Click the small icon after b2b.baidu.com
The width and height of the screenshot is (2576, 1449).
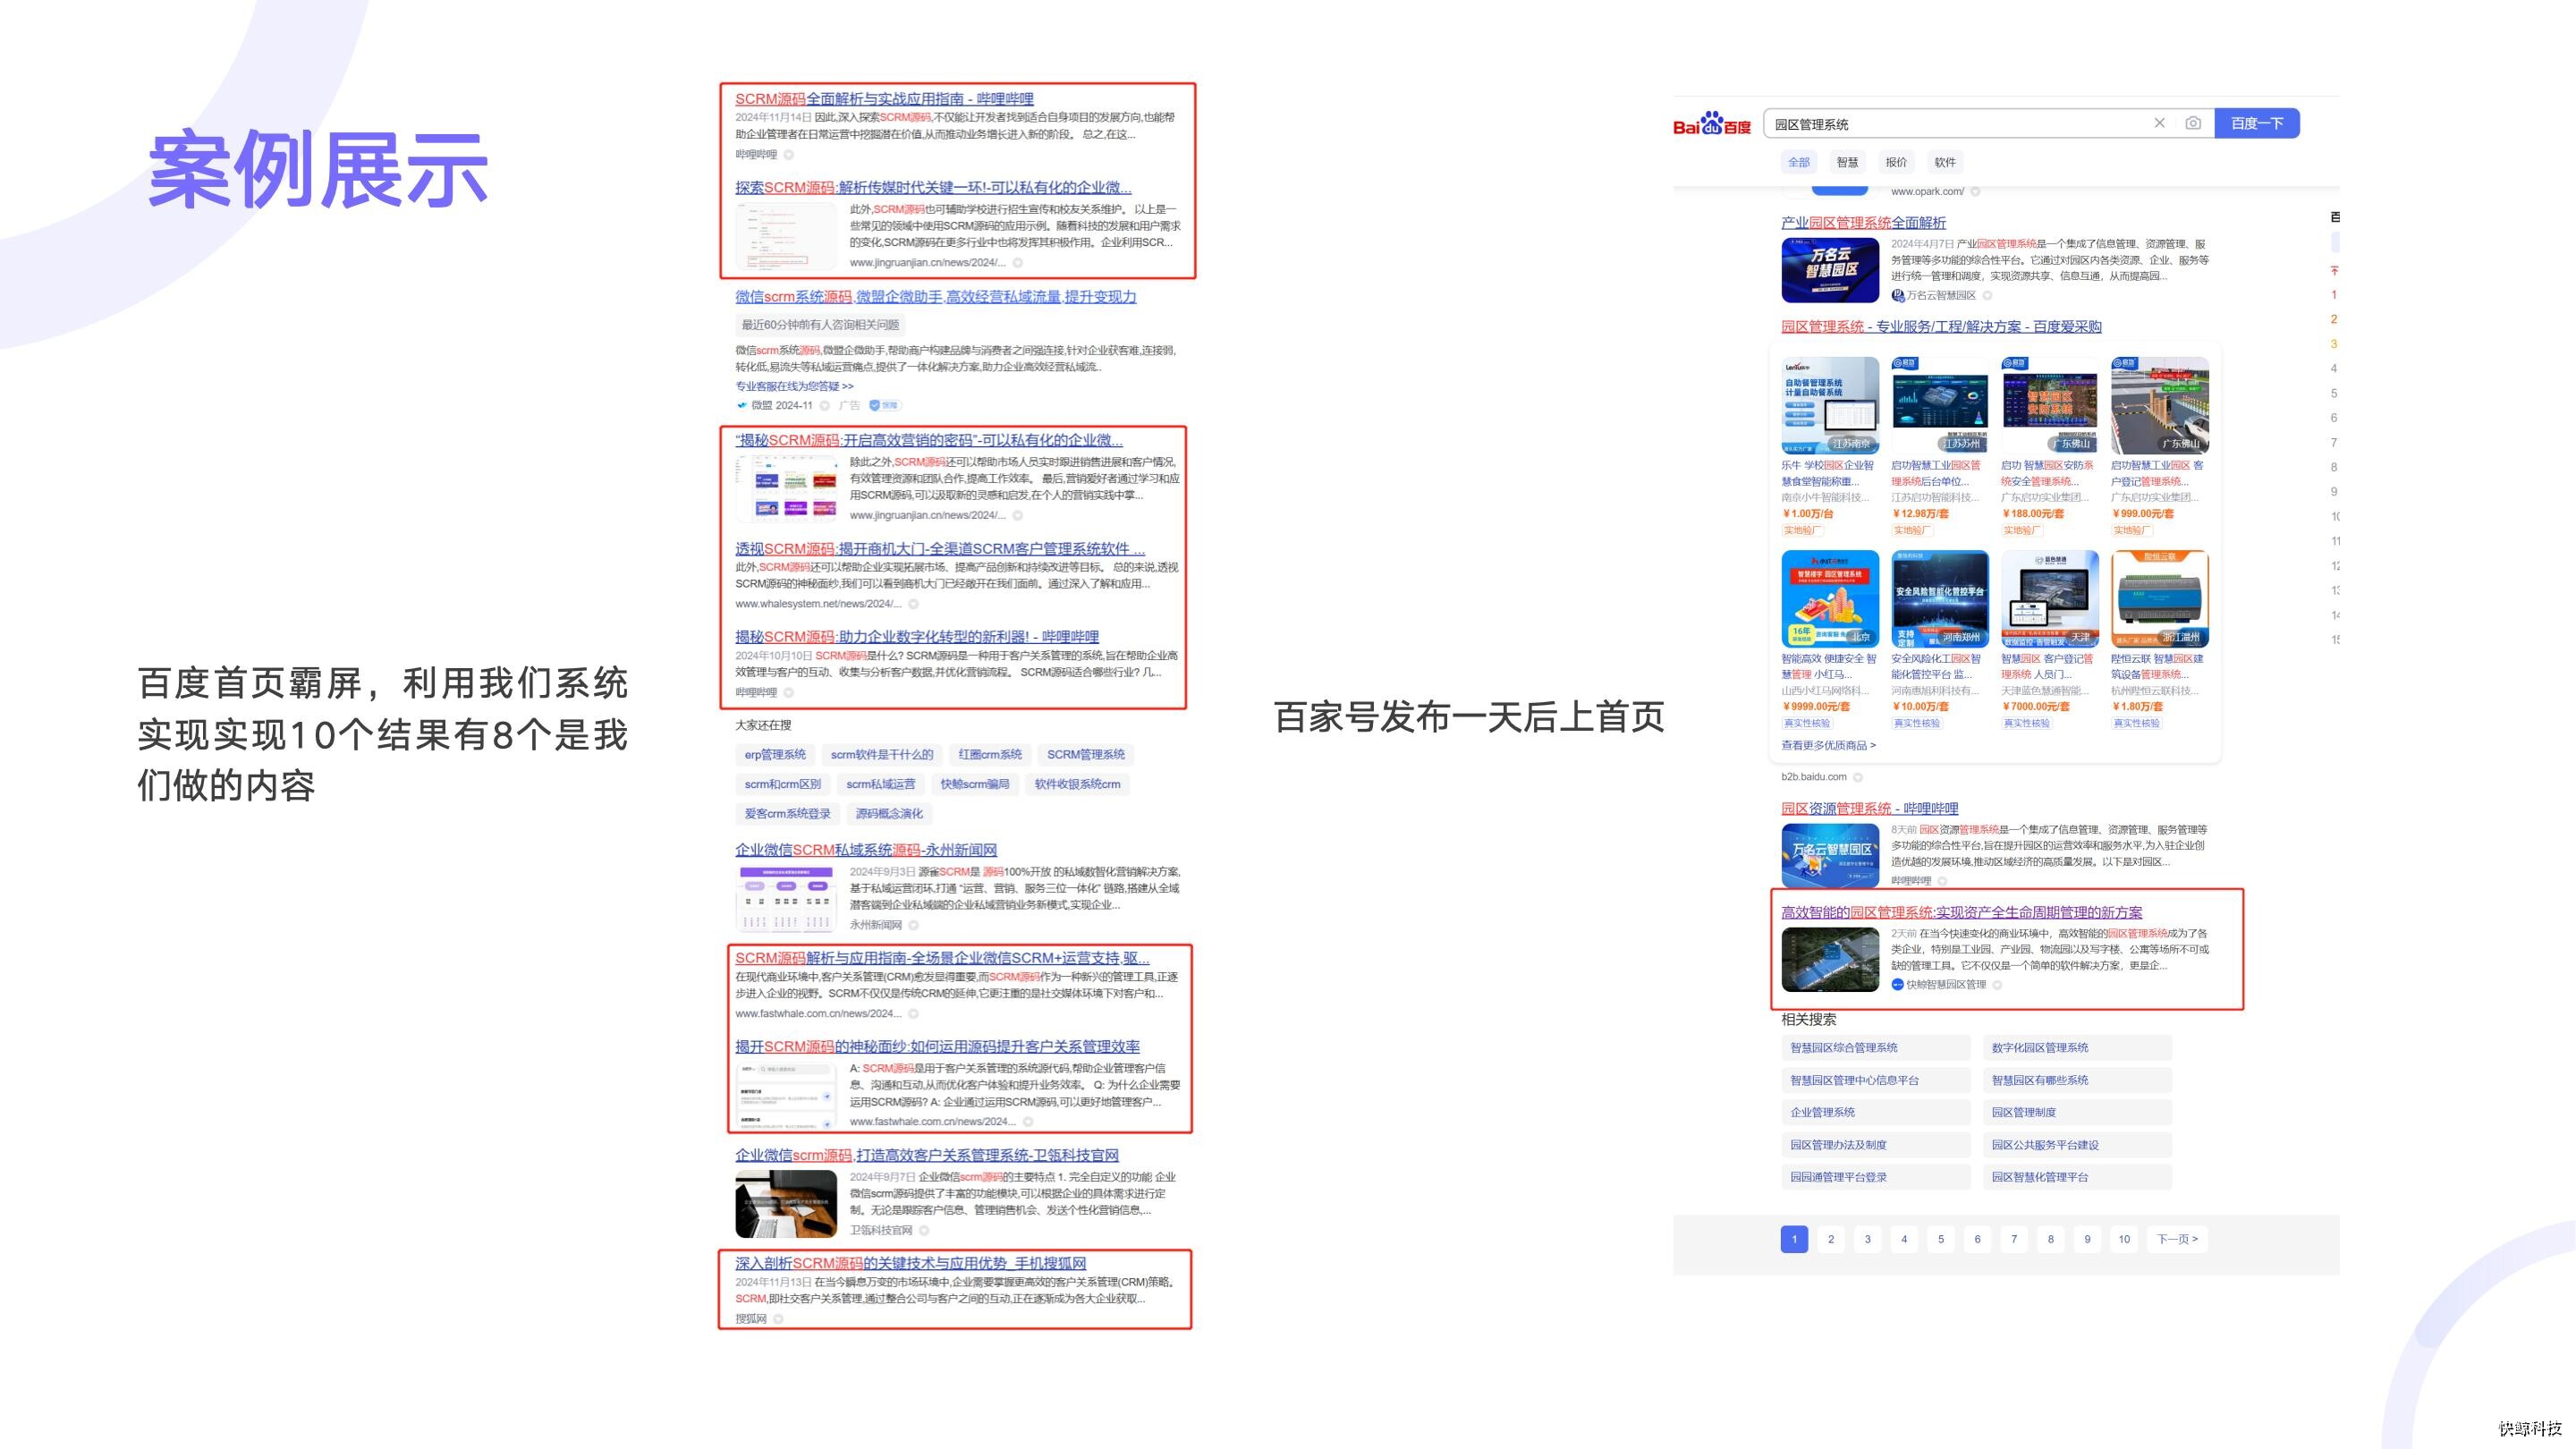pyautogui.click(x=1858, y=777)
